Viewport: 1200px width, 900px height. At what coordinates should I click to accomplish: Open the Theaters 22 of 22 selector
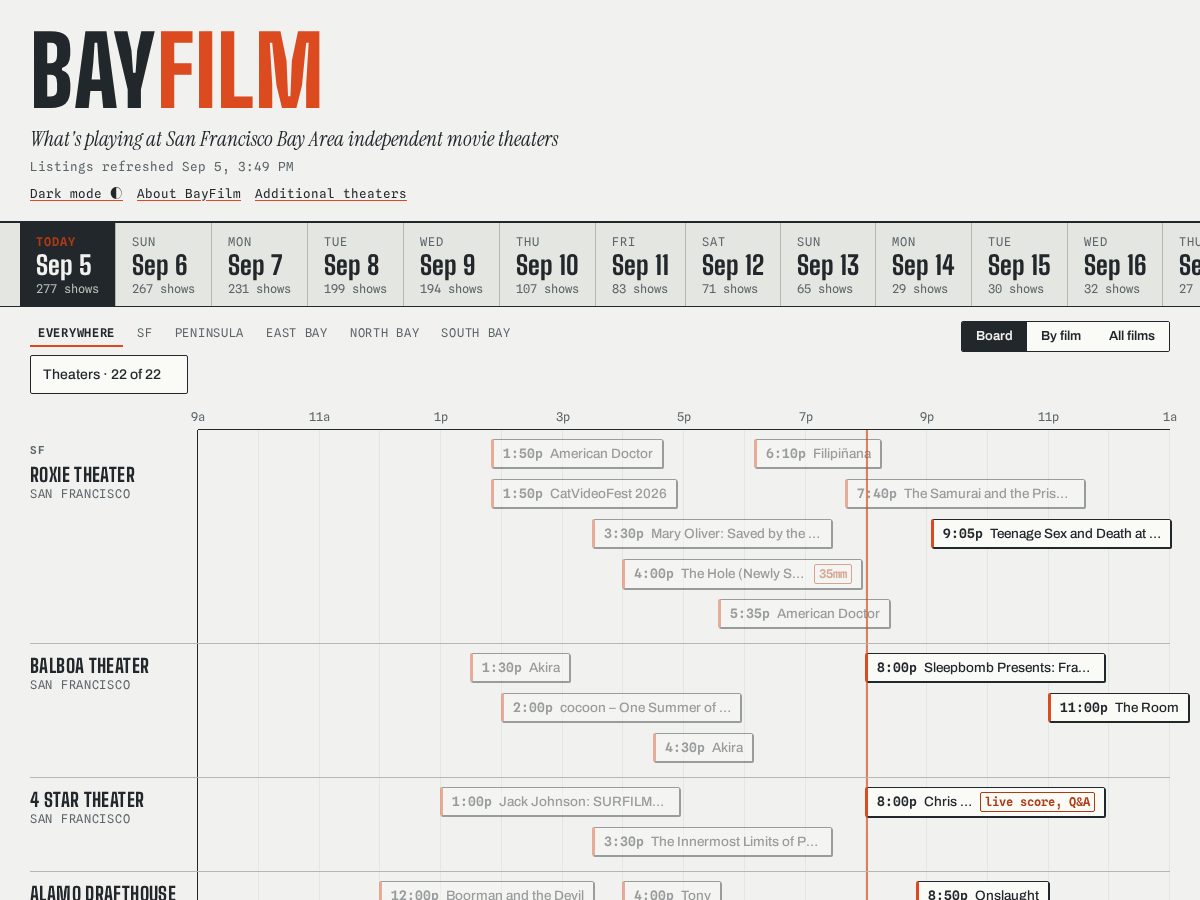click(x=109, y=374)
